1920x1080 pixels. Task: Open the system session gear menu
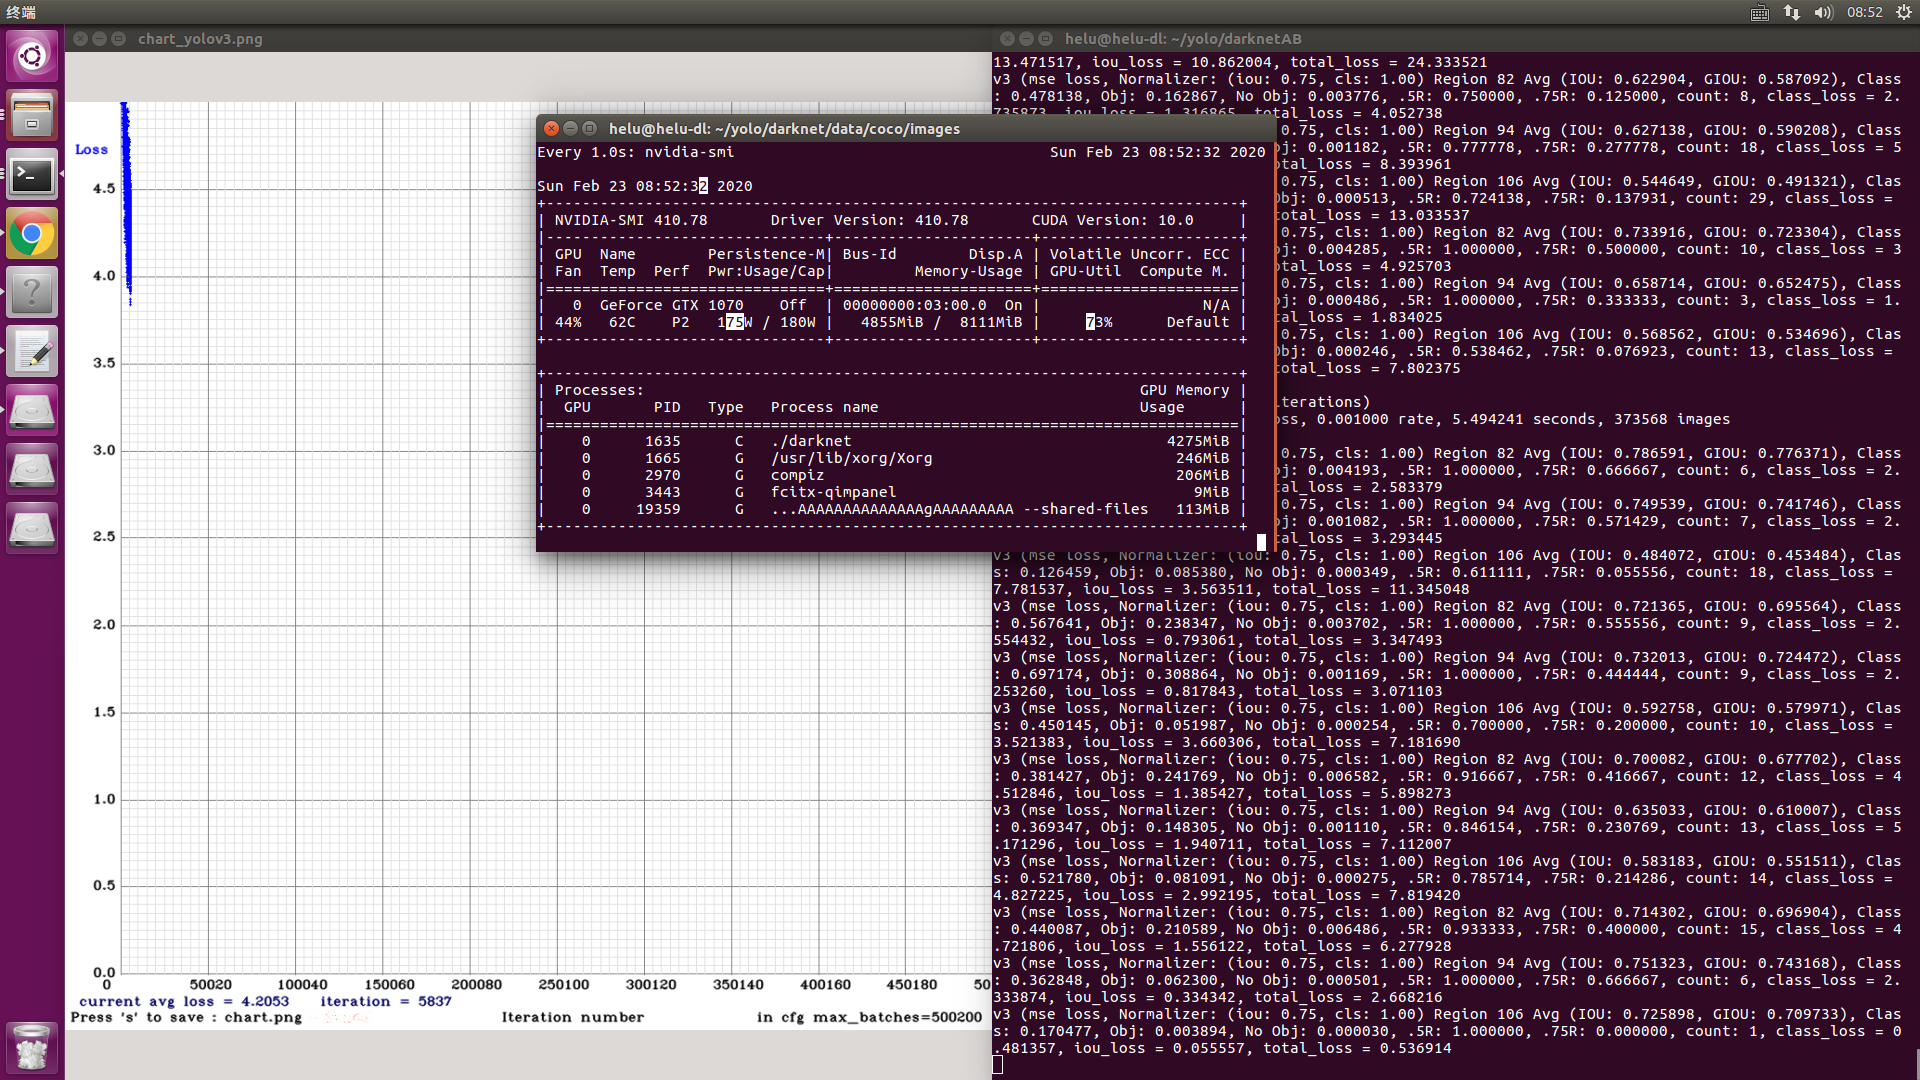tap(1903, 12)
